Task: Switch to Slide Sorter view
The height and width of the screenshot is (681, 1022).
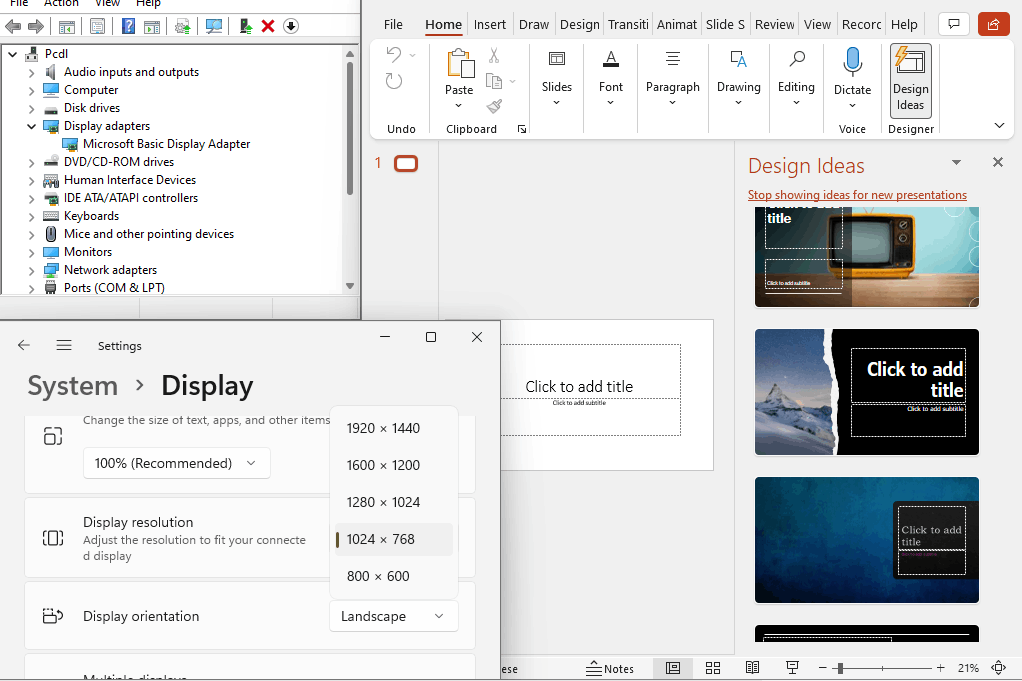Action: click(x=713, y=668)
